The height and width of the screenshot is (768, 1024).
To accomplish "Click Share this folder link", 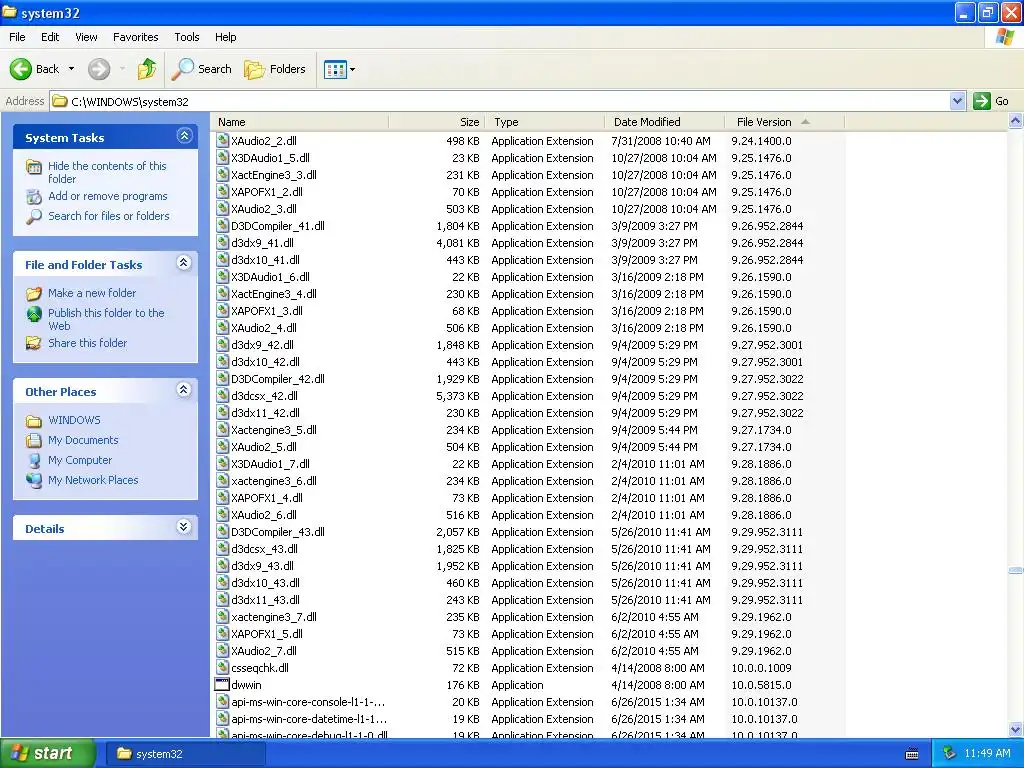I will (x=88, y=343).
